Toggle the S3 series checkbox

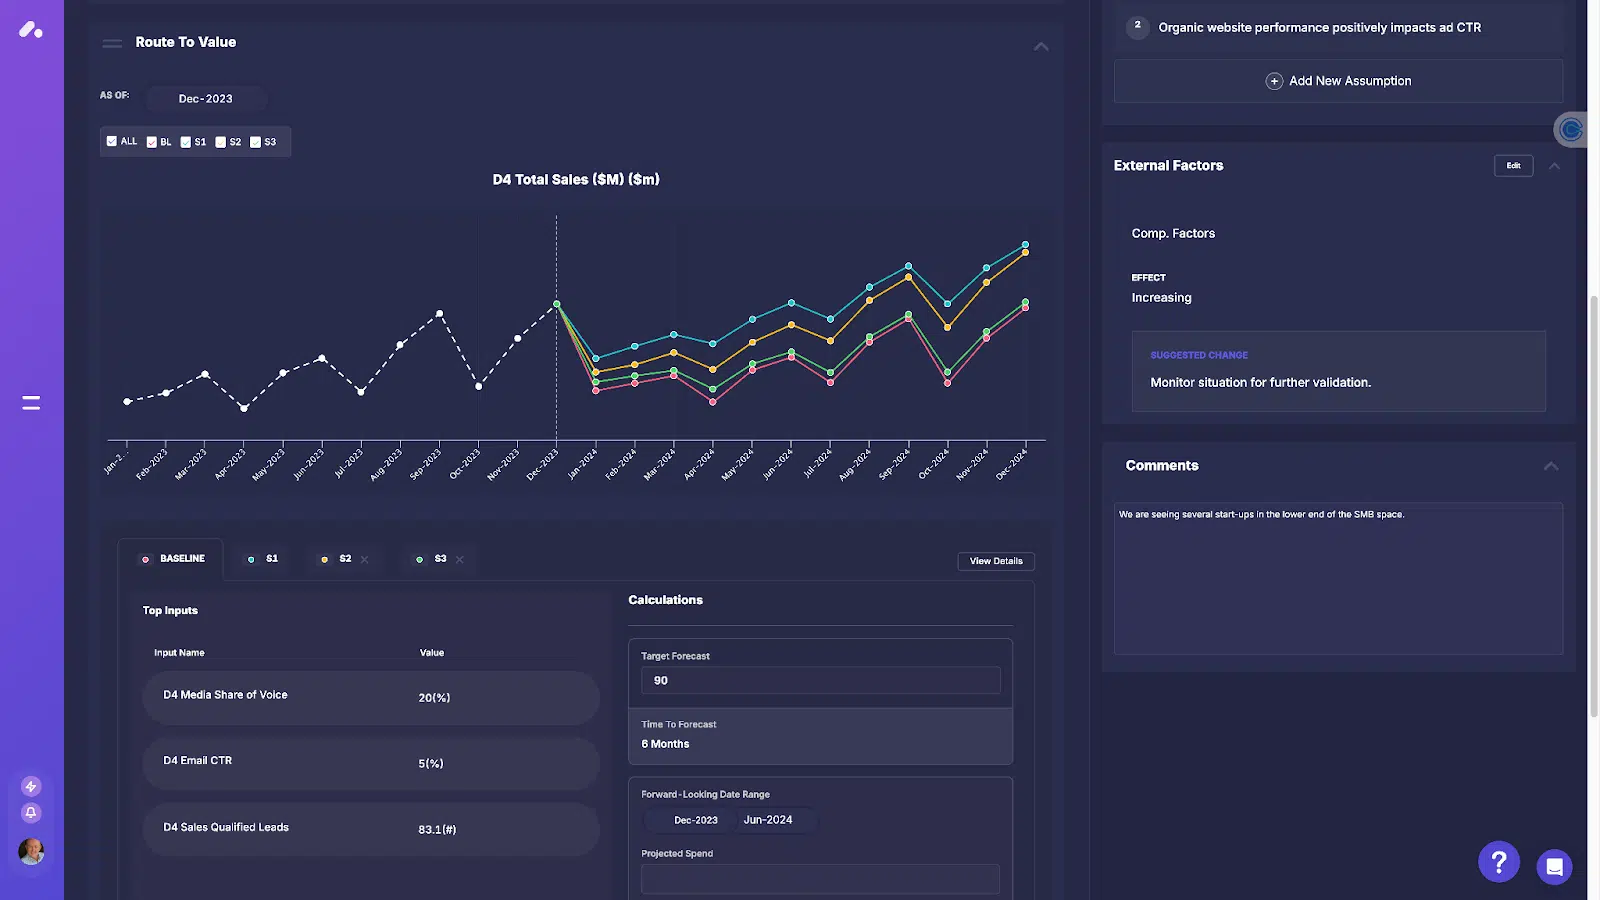click(256, 142)
